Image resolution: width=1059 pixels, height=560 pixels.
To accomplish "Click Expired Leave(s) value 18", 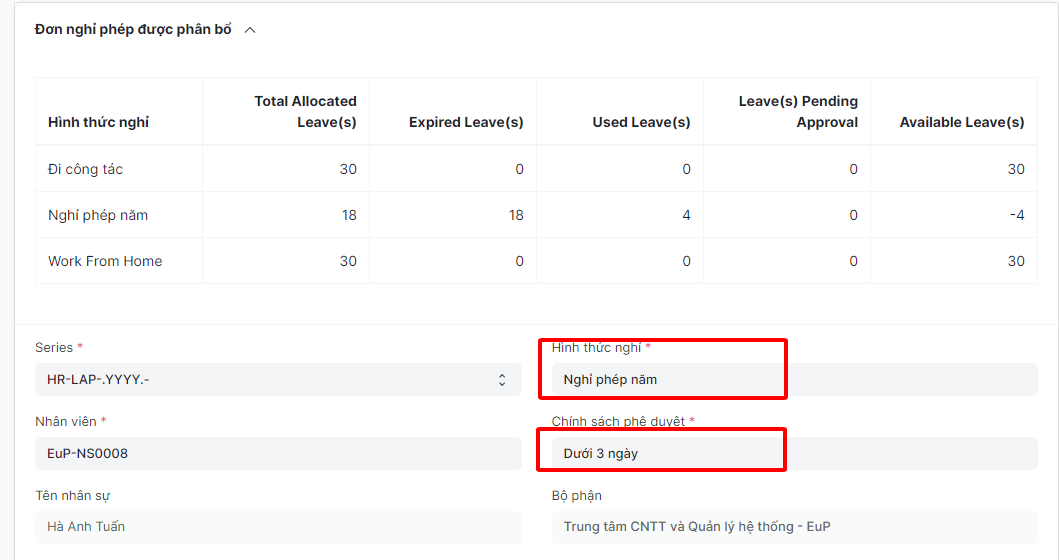I will [x=515, y=215].
